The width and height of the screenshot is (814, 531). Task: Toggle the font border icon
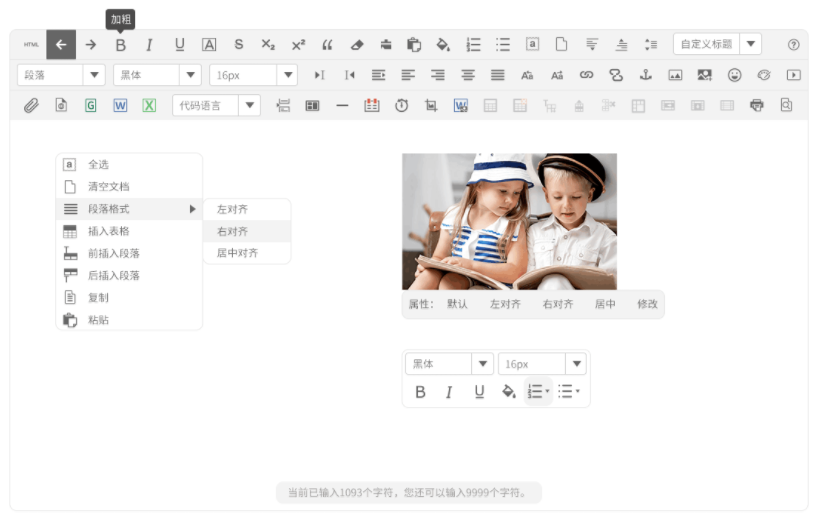[x=209, y=45]
